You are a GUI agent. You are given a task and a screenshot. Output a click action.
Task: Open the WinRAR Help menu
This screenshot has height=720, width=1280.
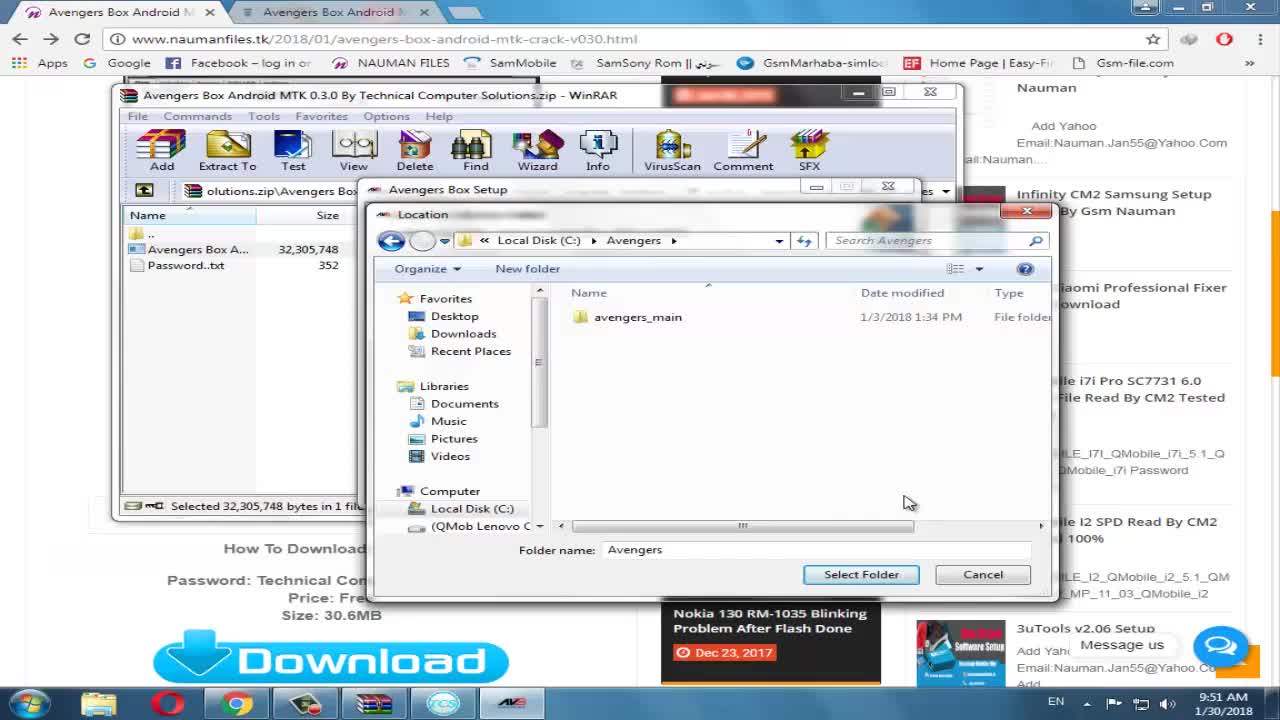click(439, 117)
